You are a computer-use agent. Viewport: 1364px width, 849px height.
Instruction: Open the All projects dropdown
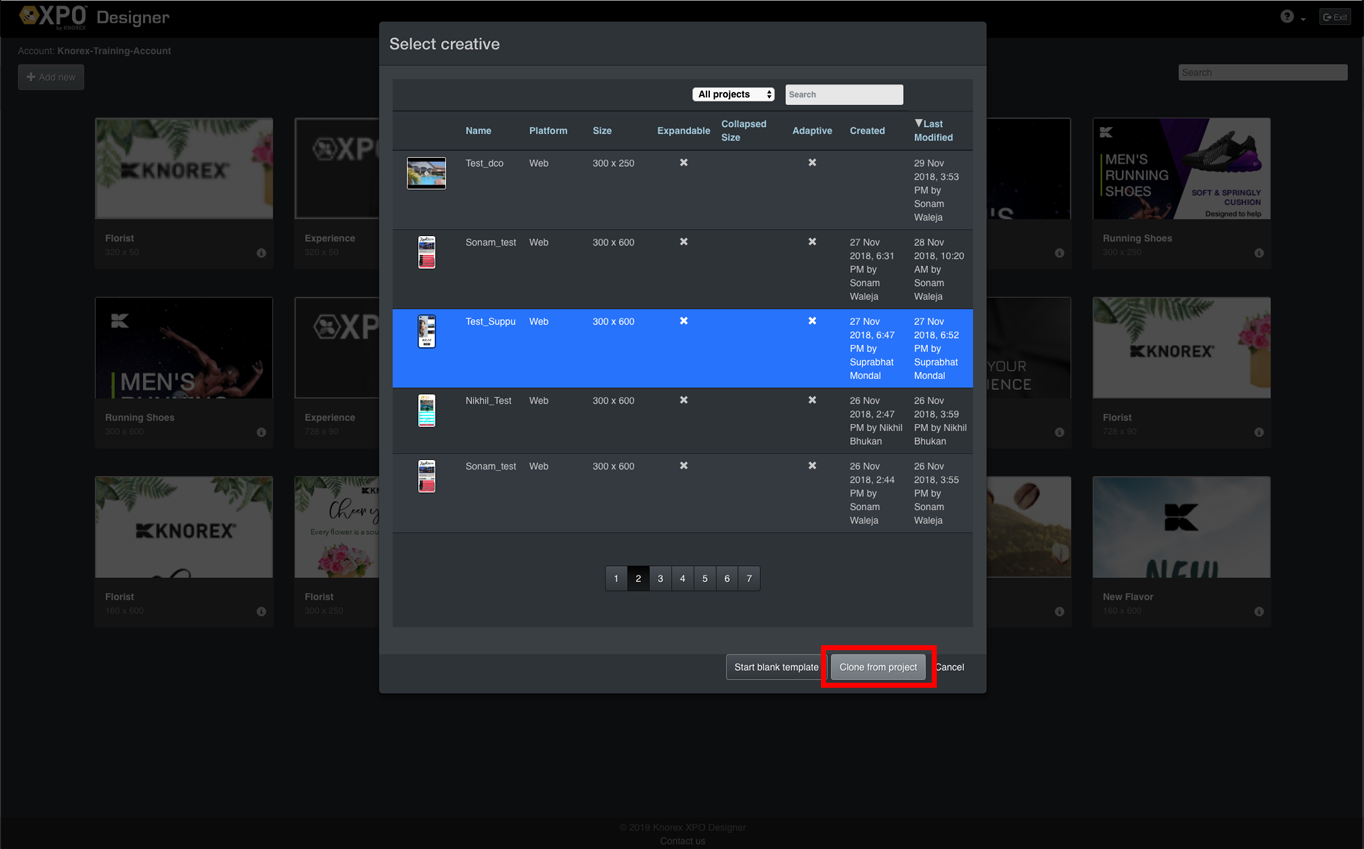[x=733, y=94]
